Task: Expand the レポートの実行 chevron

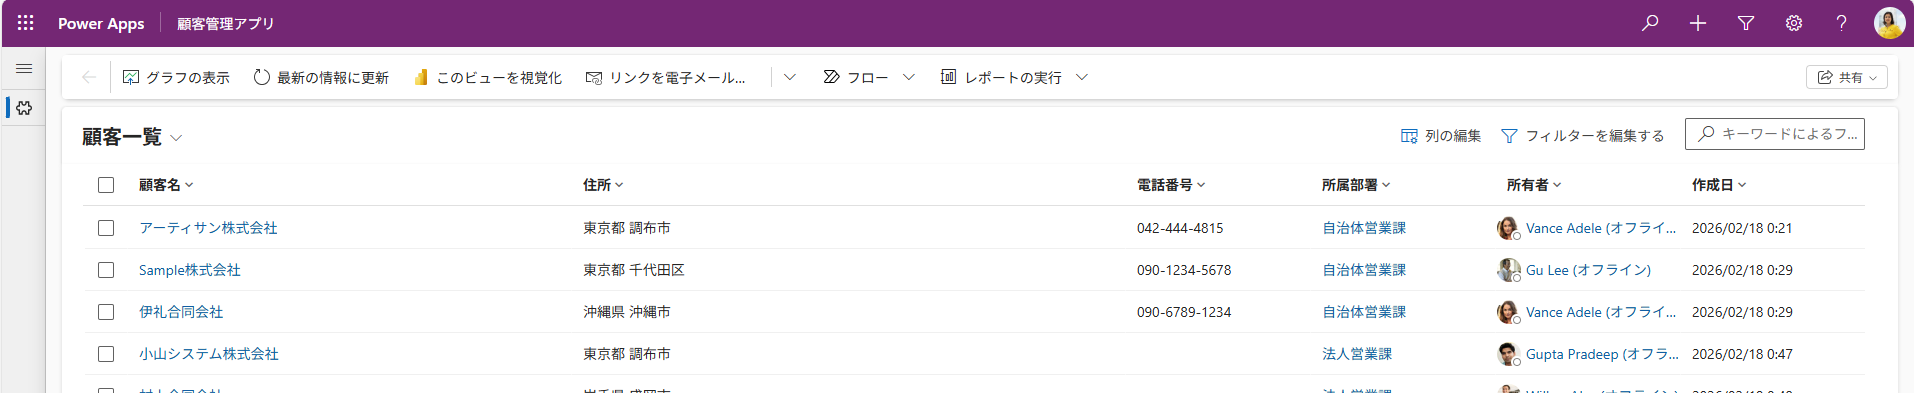Action: tap(1082, 77)
